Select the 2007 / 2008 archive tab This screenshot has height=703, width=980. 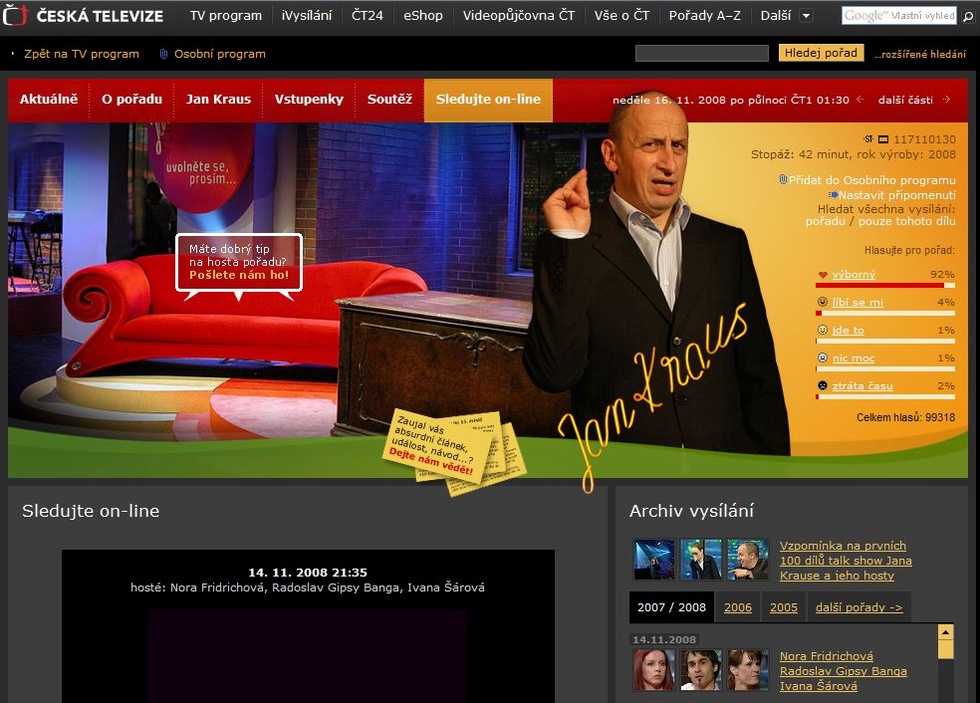(671, 607)
